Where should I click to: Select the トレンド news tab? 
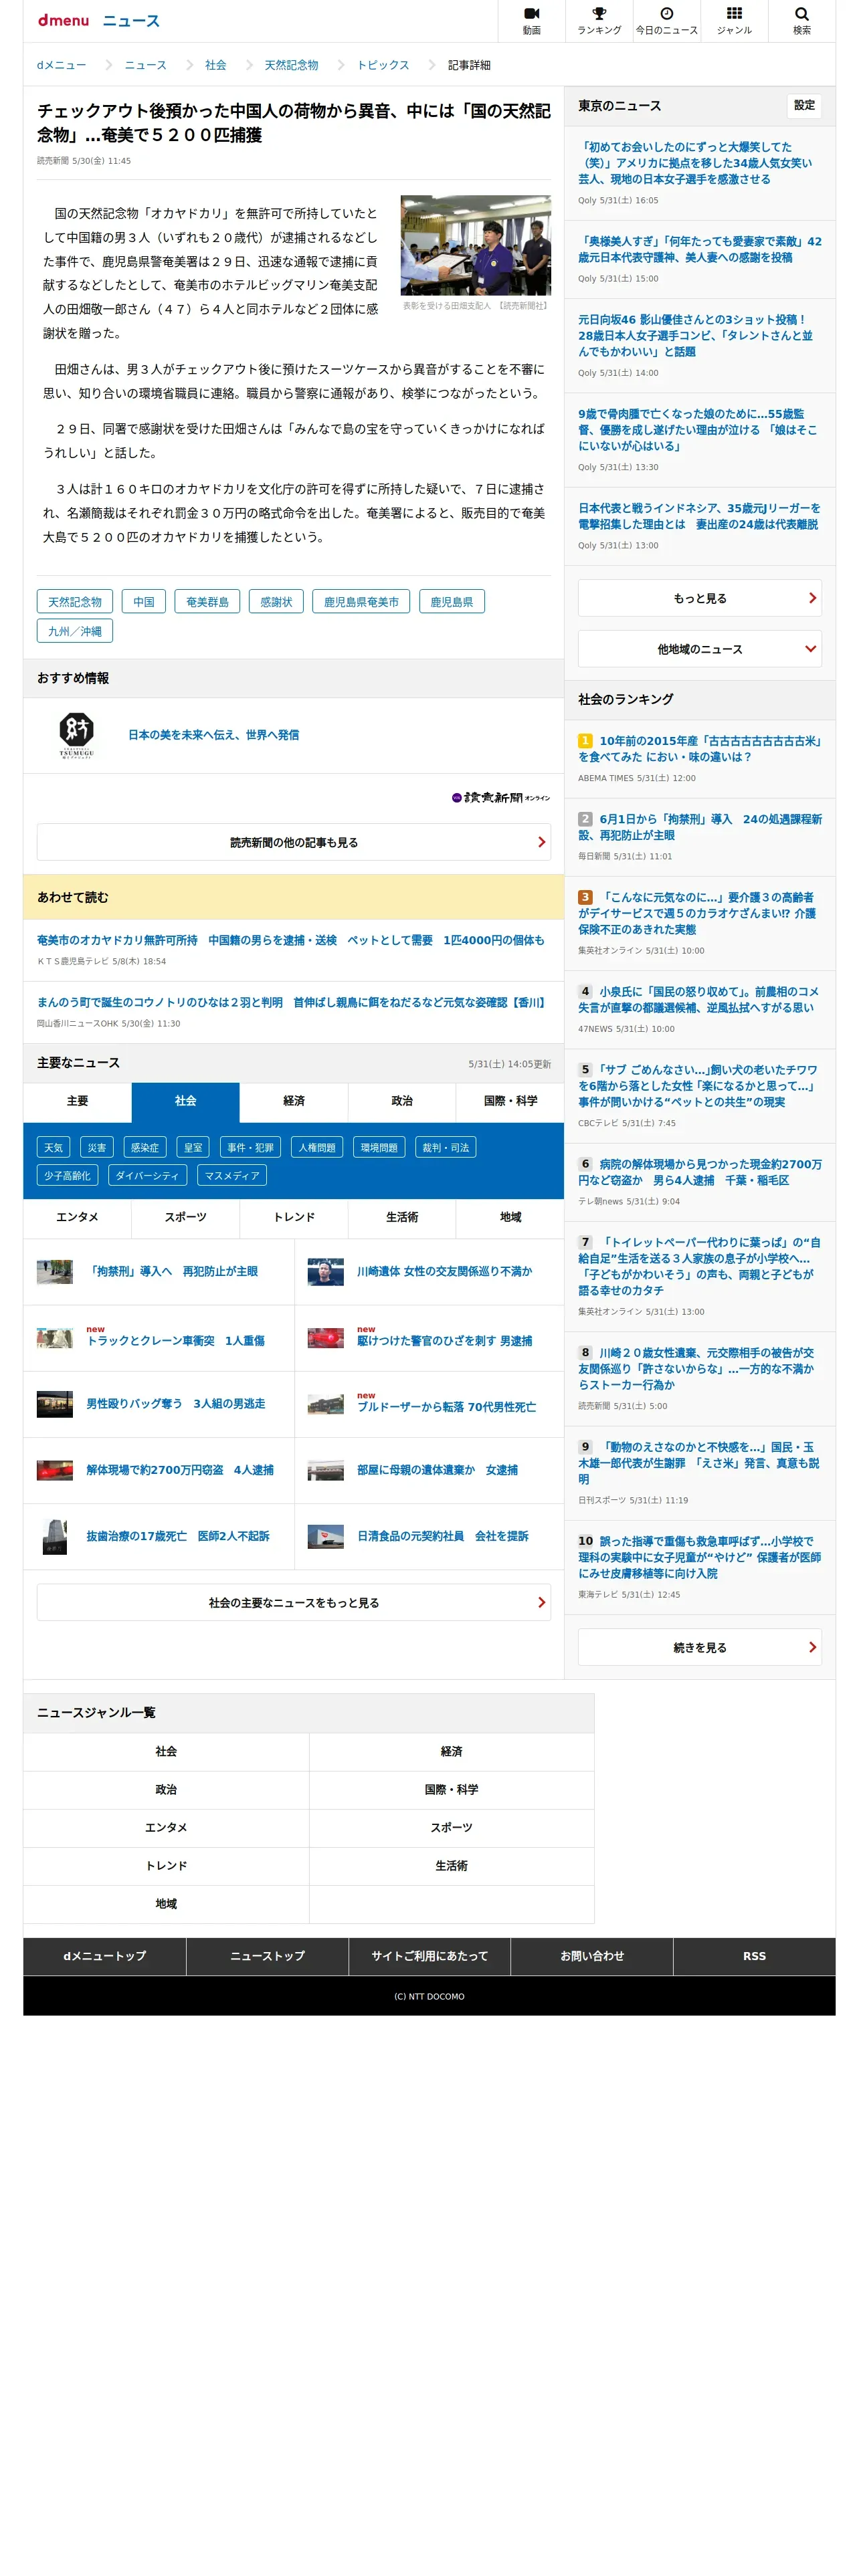click(294, 1217)
